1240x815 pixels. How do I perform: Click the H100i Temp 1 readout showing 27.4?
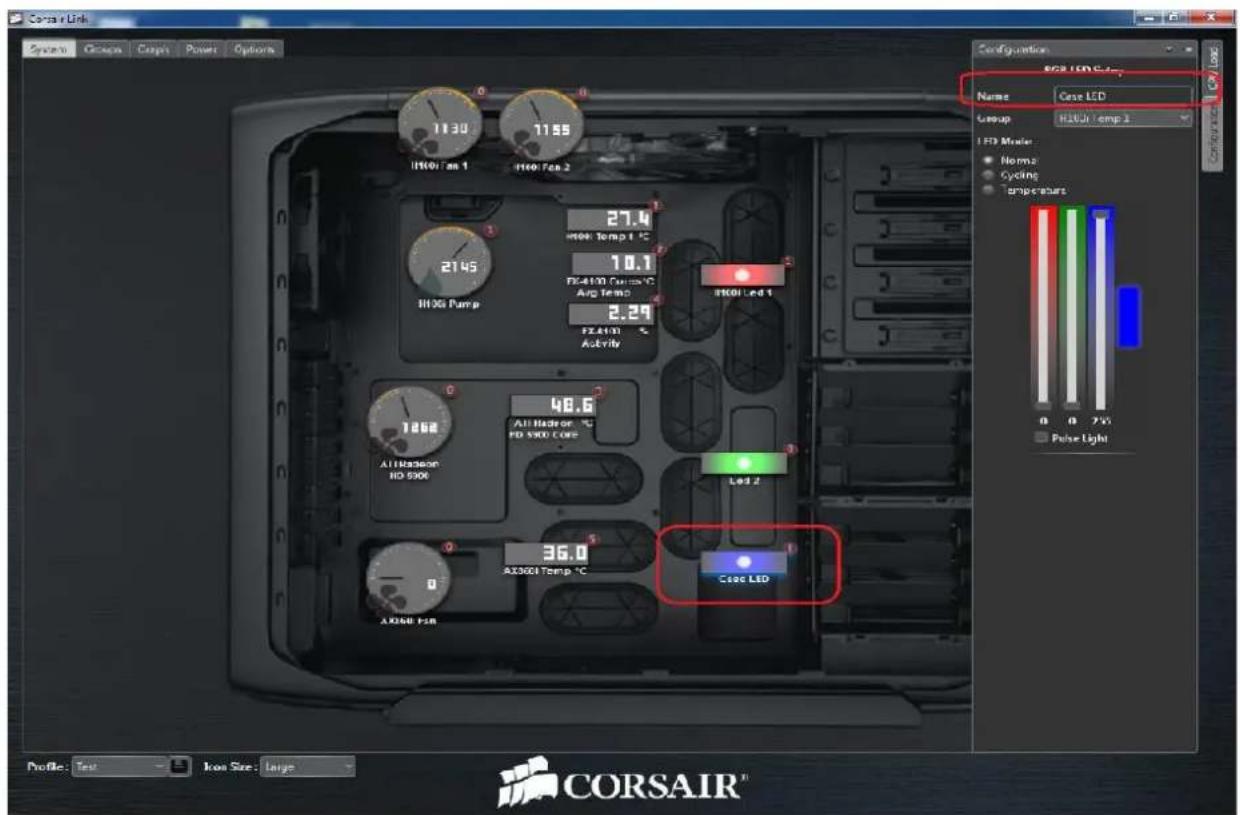pyautogui.click(x=612, y=220)
